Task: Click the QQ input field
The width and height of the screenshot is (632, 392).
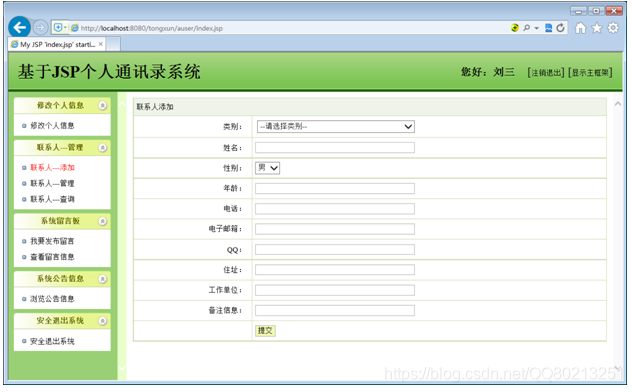Action: 335,250
